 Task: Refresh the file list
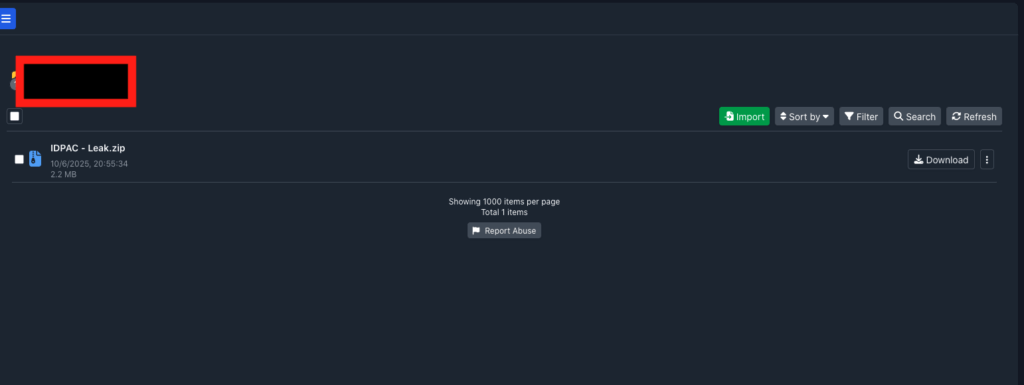tap(974, 116)
